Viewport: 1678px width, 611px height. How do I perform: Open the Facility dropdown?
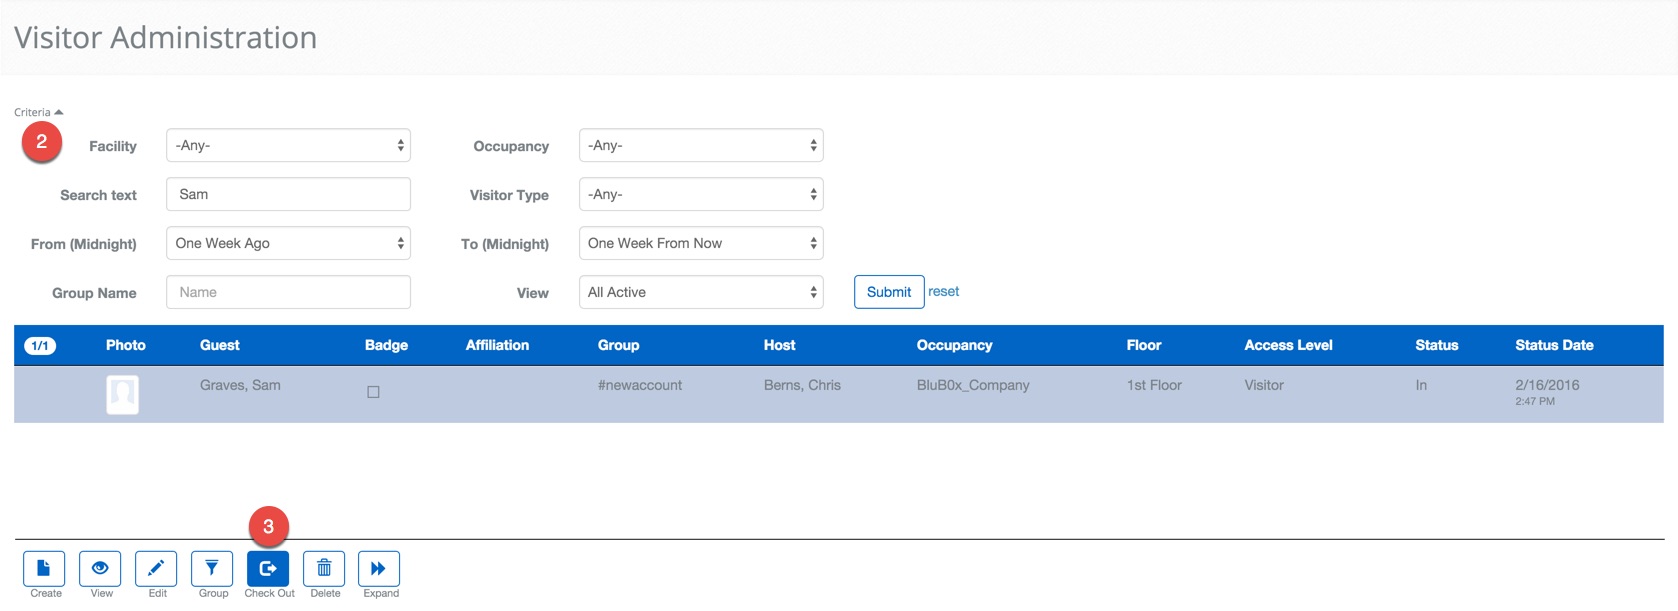pos(288,145)
